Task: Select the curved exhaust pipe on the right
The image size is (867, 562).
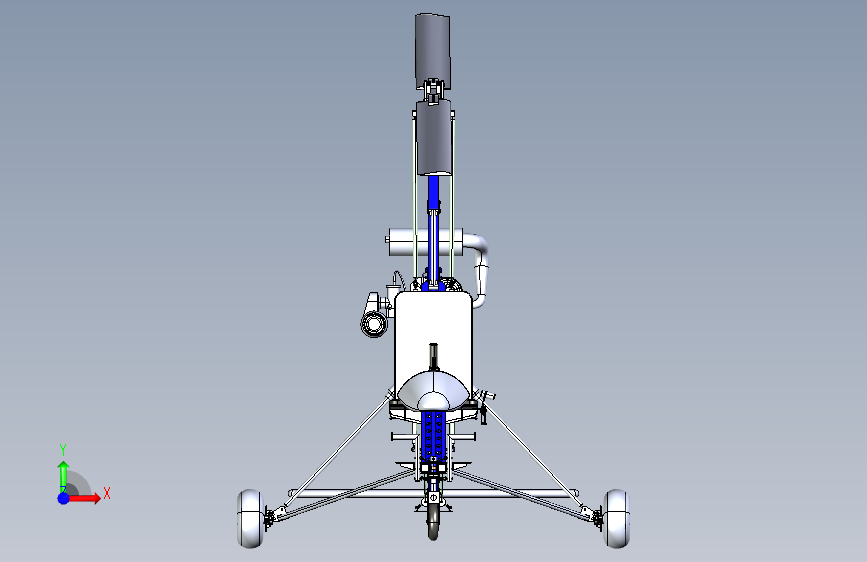Action: coord(480,270)
